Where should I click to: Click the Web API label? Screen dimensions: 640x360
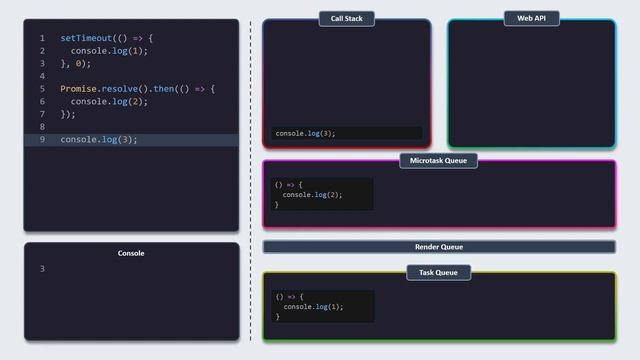pos(531,18)
